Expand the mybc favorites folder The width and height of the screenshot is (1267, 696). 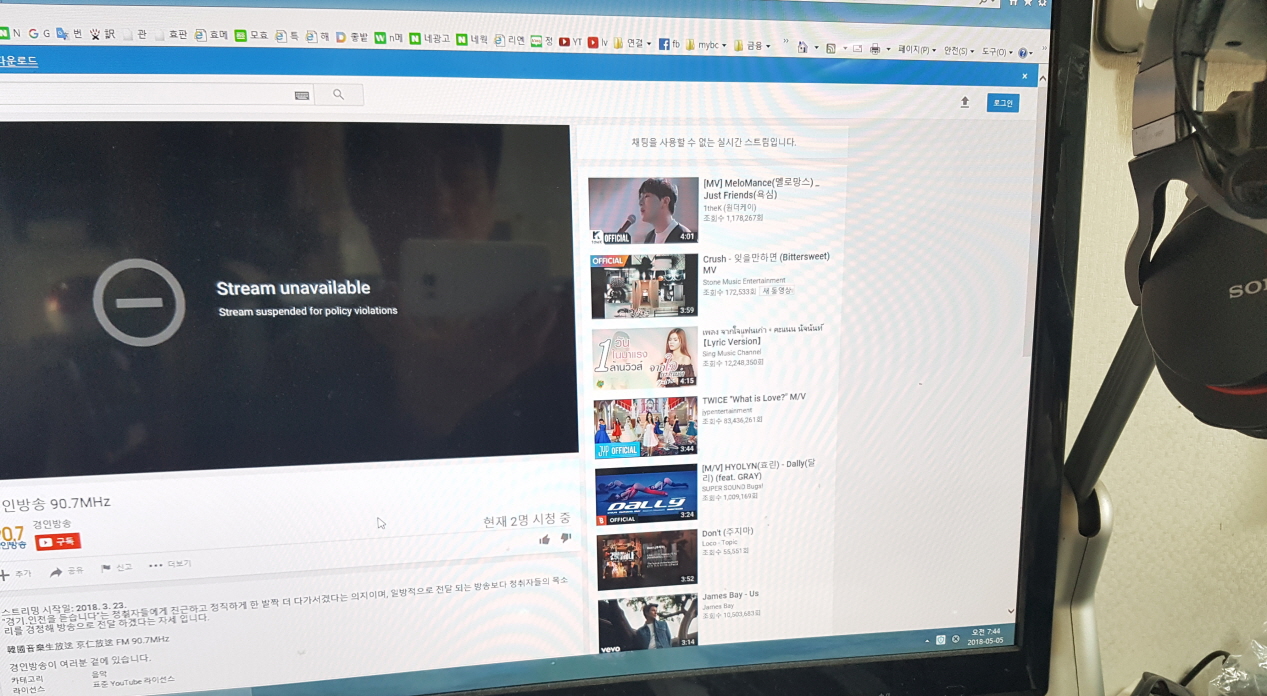tap(707, 45)
